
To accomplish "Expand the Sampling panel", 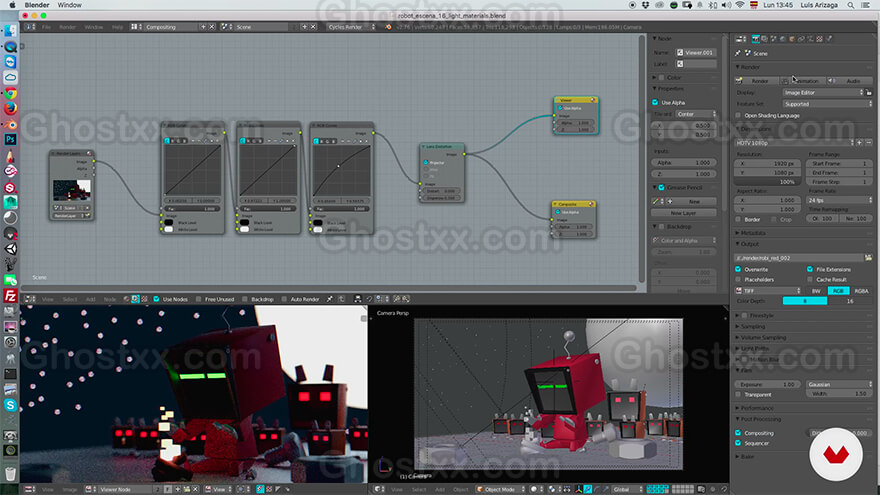I will 753,326.
